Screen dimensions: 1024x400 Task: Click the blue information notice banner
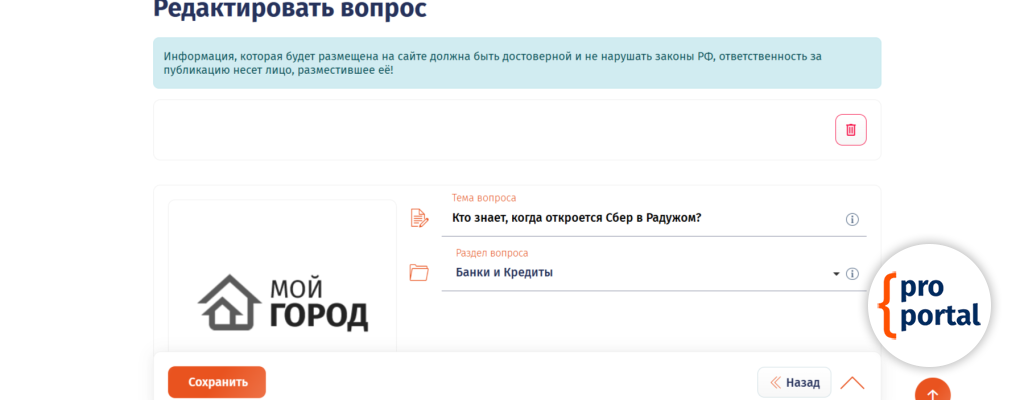(516, 63)
